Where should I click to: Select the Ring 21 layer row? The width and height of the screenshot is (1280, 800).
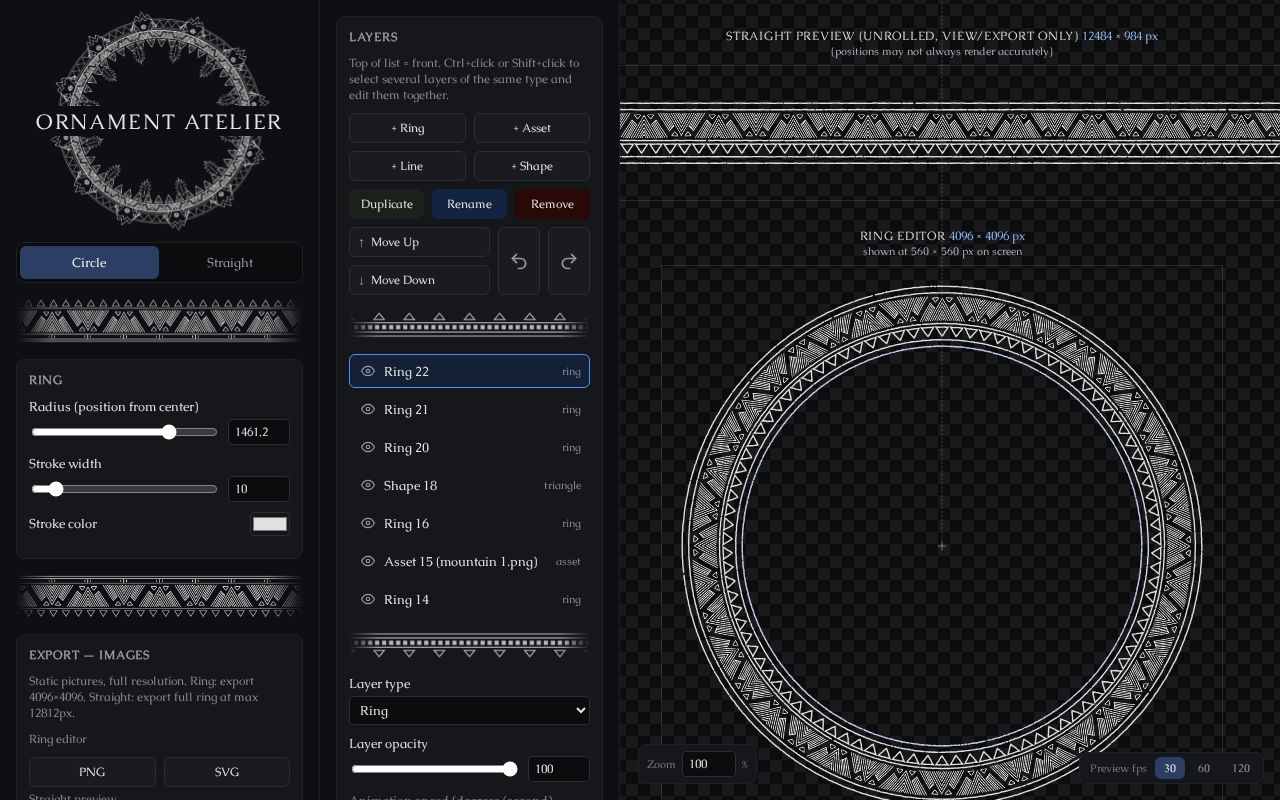[x=469, y=409]
